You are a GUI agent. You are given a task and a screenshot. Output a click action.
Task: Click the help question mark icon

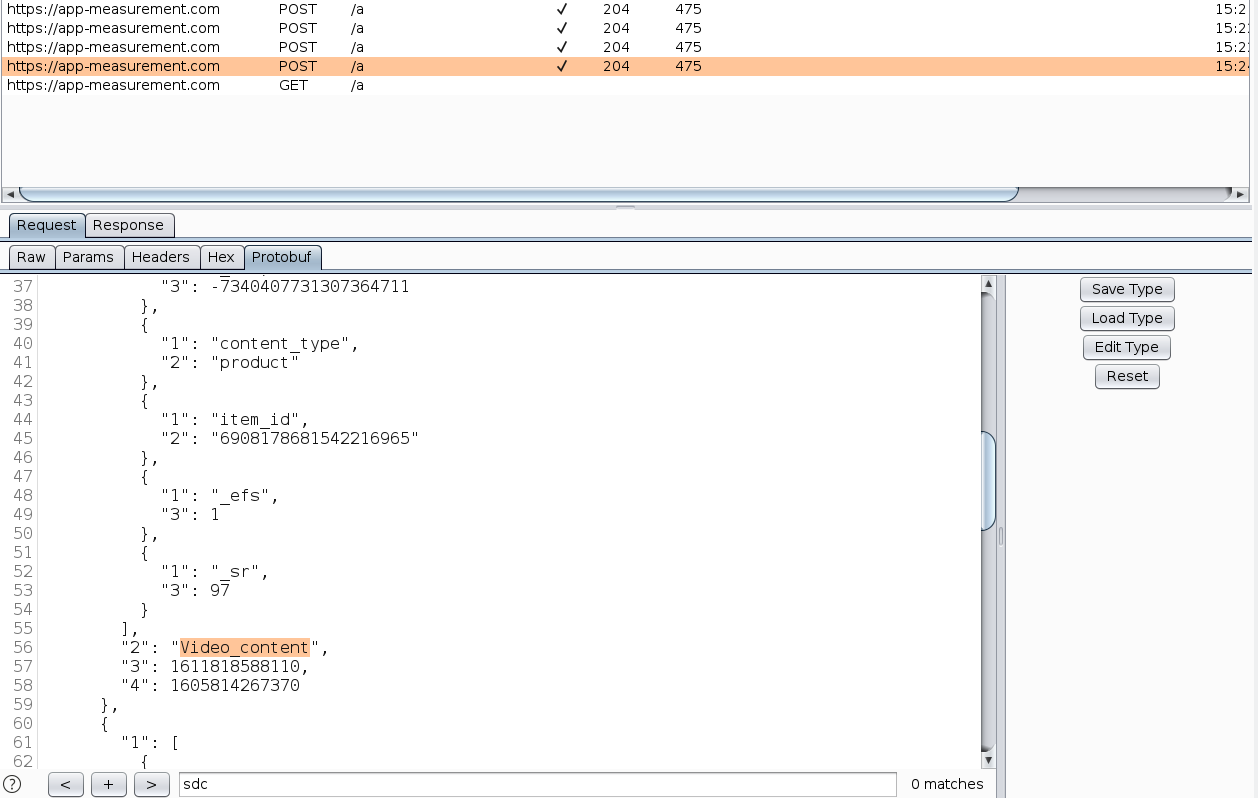point(12,784)
